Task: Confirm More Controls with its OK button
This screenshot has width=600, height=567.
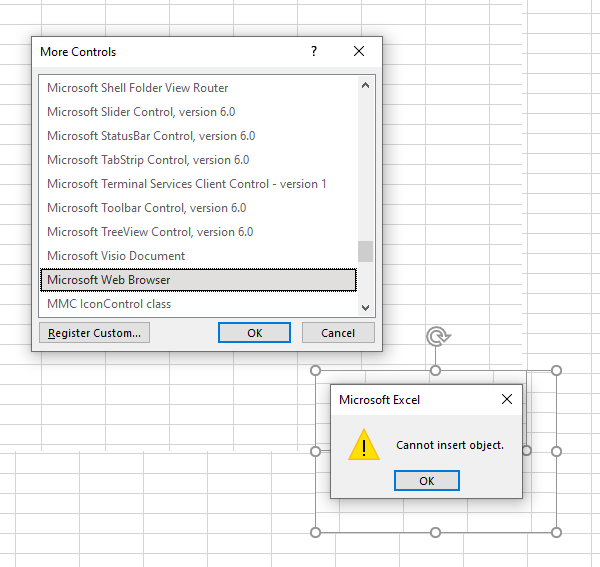Action: [x=254, y=333]
